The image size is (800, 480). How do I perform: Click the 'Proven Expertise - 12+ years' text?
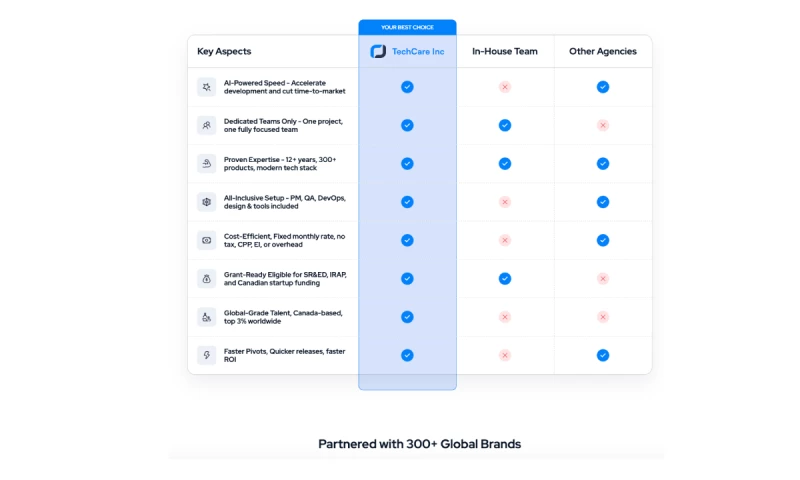click(280, 164)
